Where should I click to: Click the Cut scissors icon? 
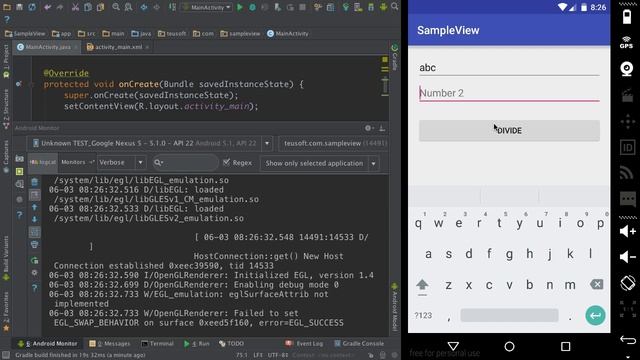[76, 7]
